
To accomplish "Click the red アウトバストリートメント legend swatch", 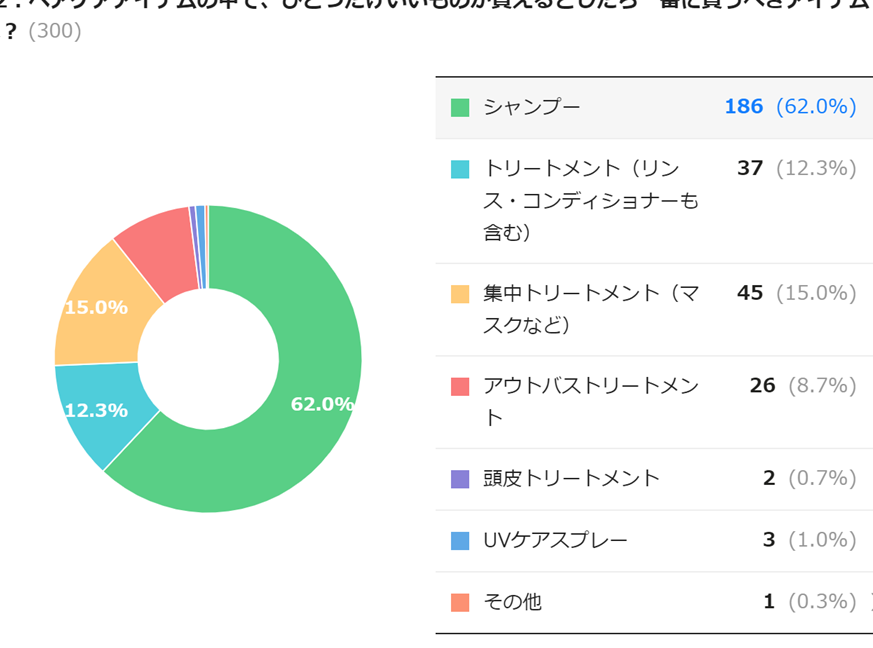I will [x=460, y=386].
